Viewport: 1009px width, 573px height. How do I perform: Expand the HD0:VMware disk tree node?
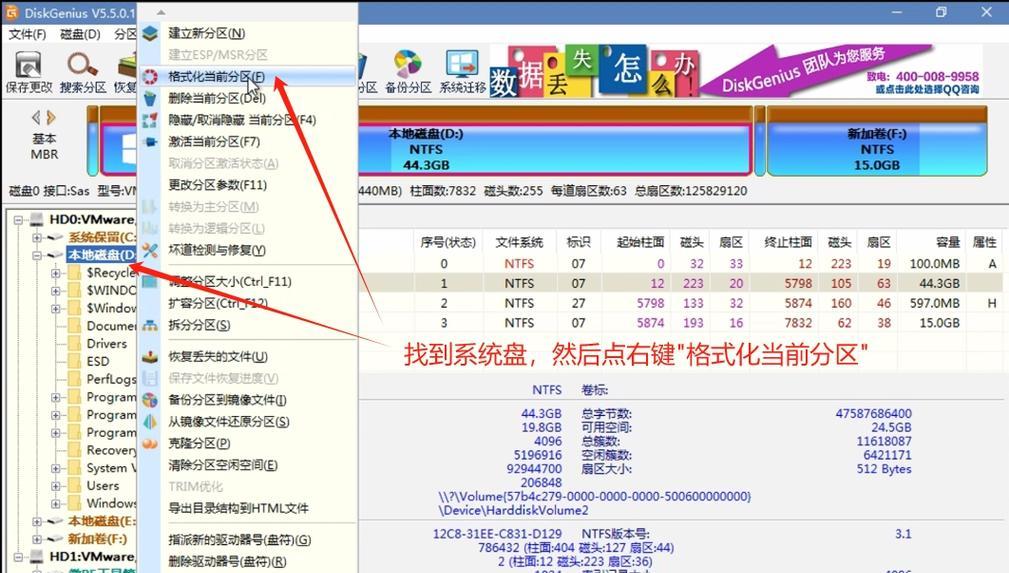(x=19, y=220)
